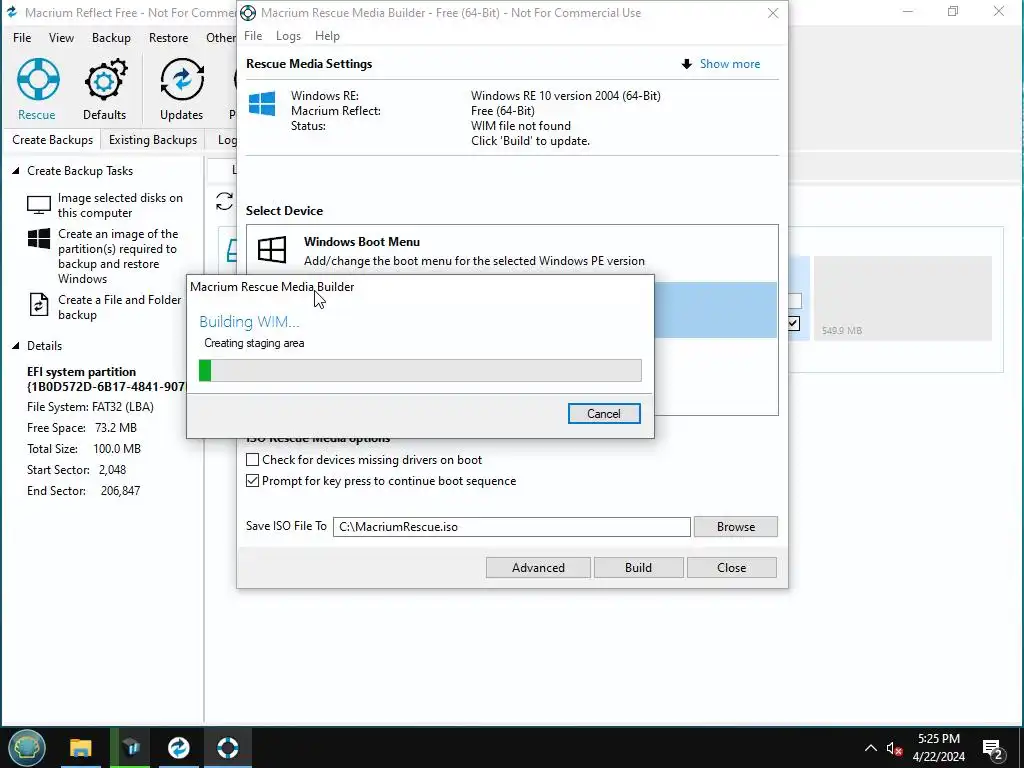Switch to the Existing Backups tab

point(153,140)
